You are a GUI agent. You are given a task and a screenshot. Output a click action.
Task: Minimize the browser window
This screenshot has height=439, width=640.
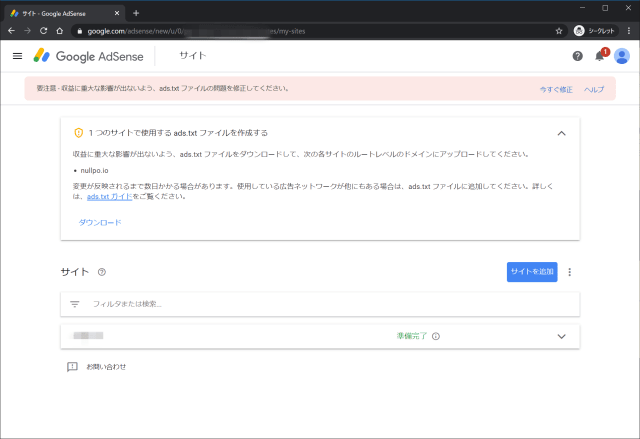pyautogui.click(x=582, y=8)
